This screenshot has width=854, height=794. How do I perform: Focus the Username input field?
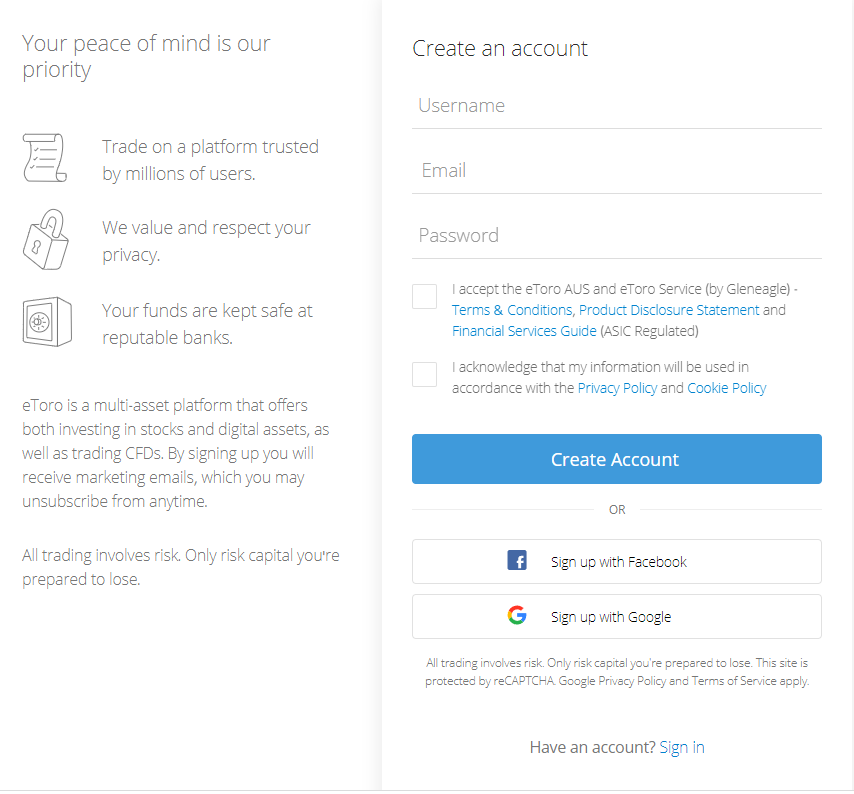[617, 106]
